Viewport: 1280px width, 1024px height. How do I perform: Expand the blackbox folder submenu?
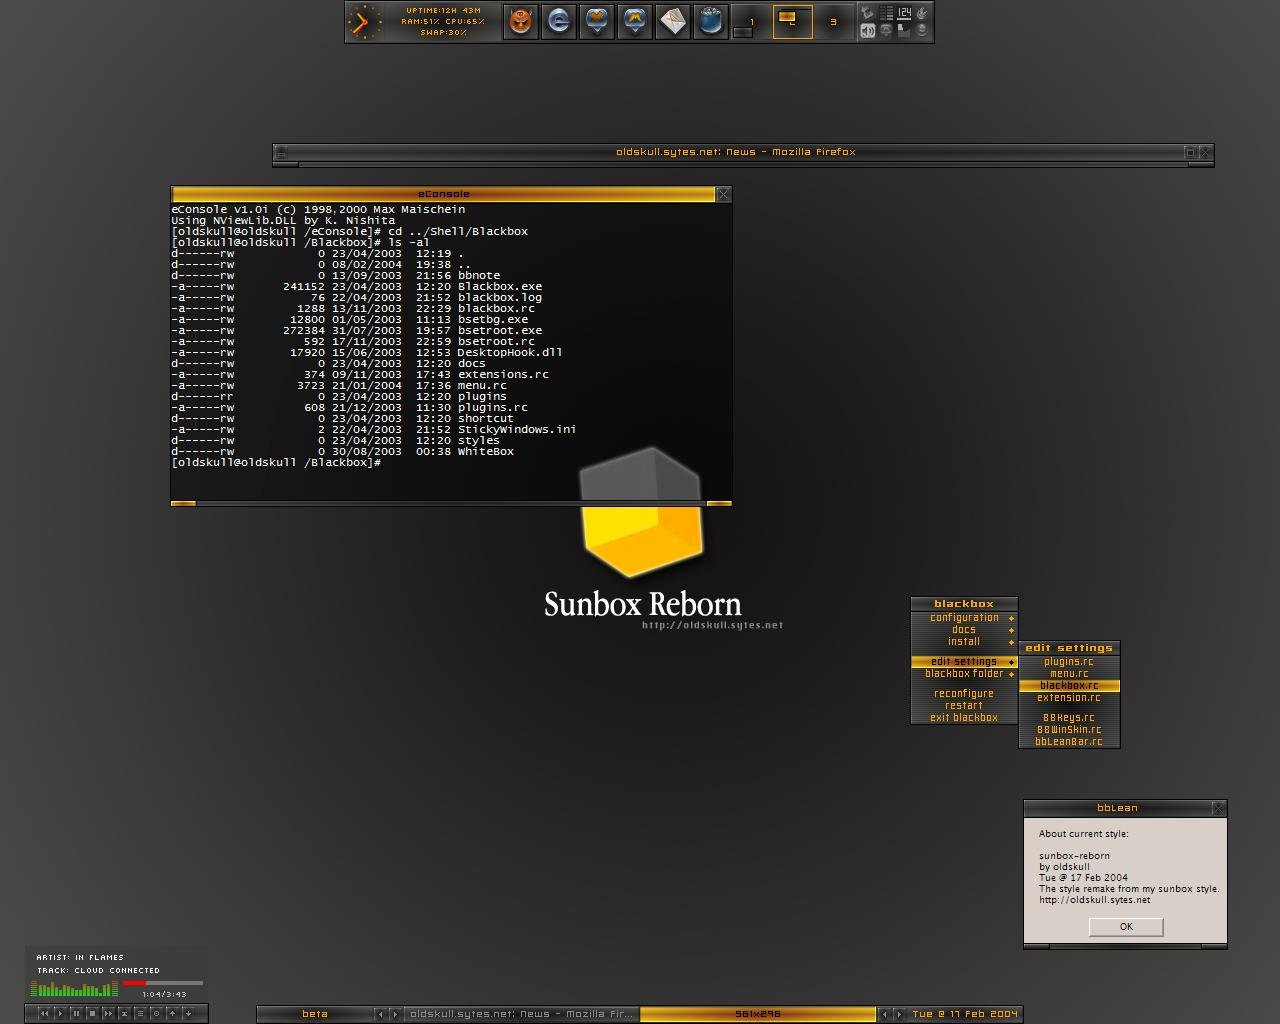point(964,674)
